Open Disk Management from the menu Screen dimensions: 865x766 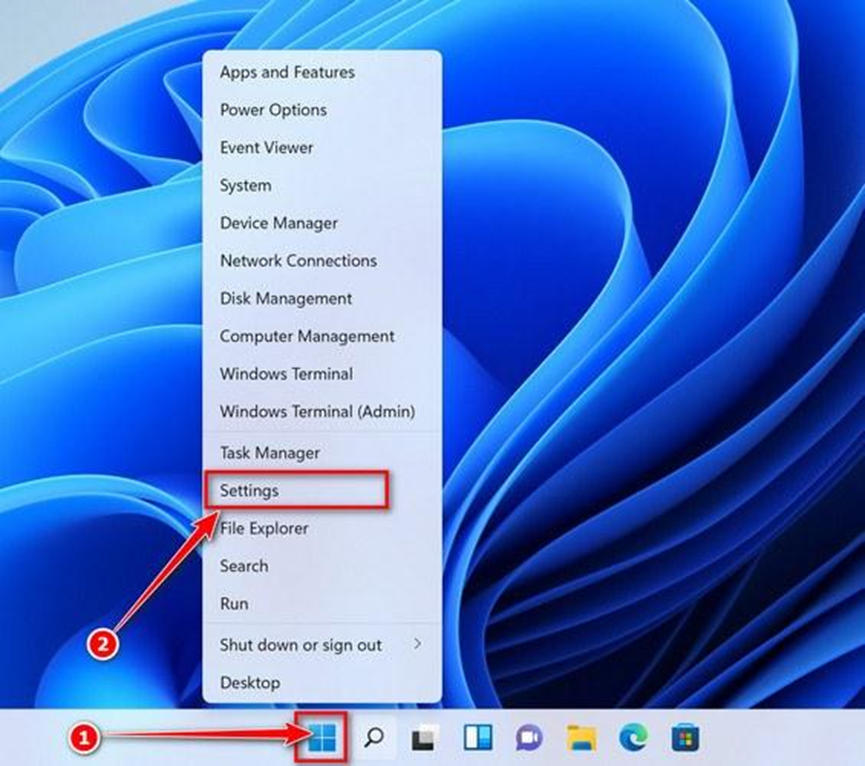[322, 298]
